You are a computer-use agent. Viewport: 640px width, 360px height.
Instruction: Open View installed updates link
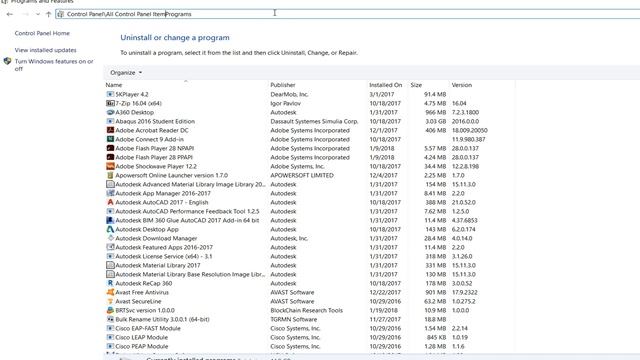[x=45, y=50]
